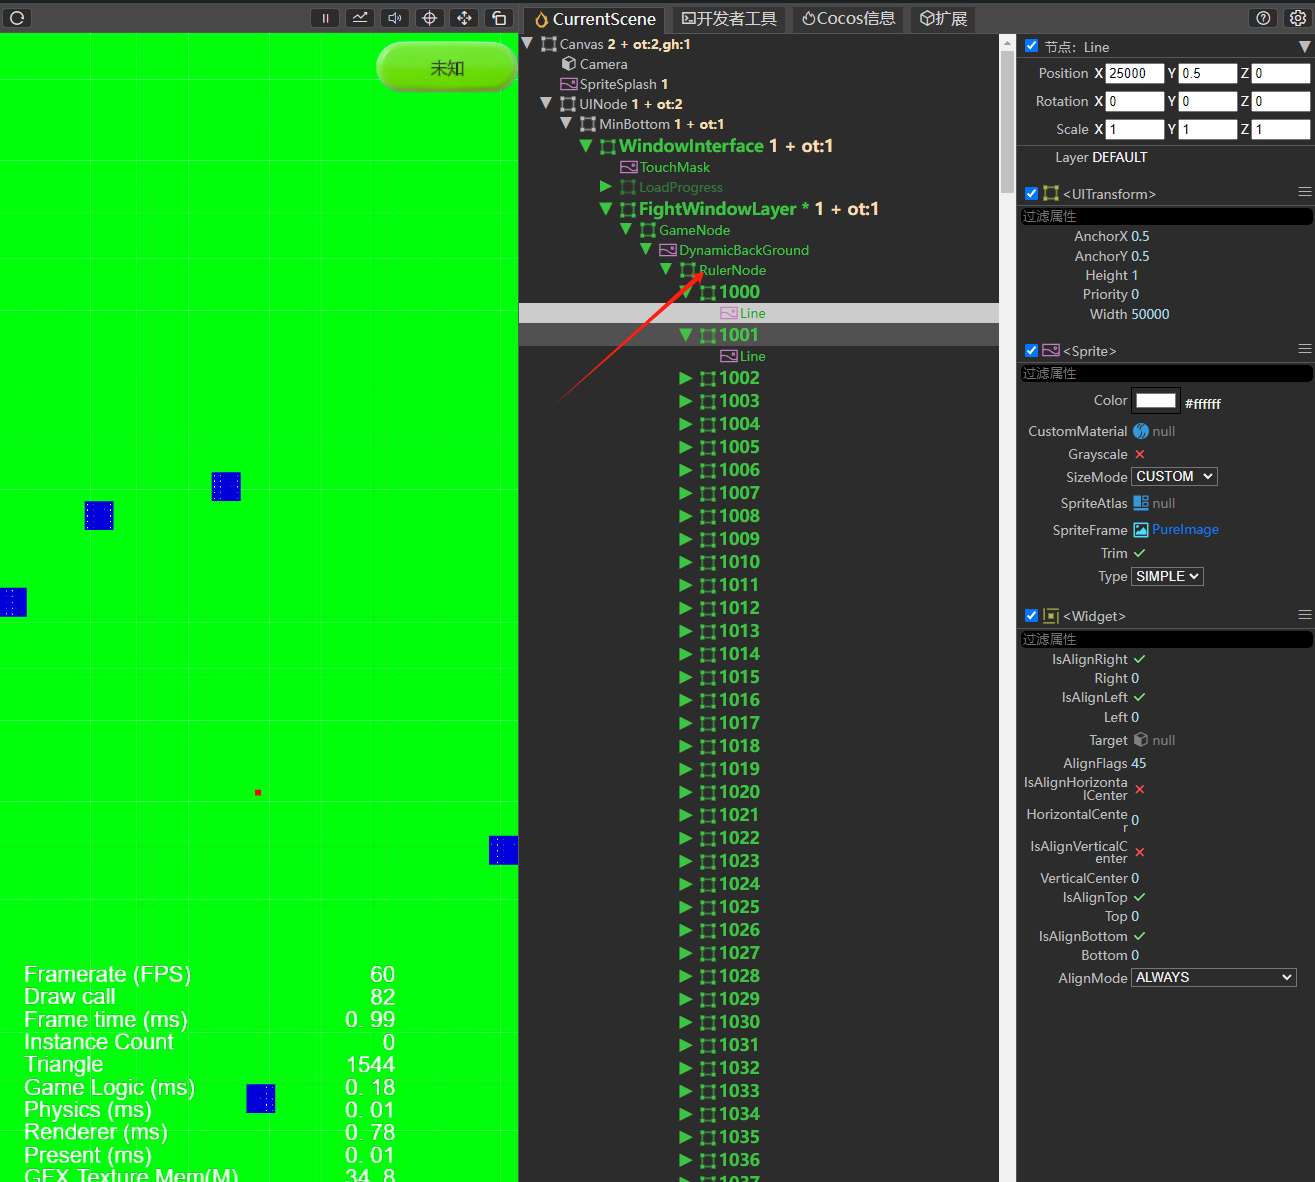1315x1182 pixels.
Task: Click the TouchMask node sprite icon
Action: tap(629, 167)
